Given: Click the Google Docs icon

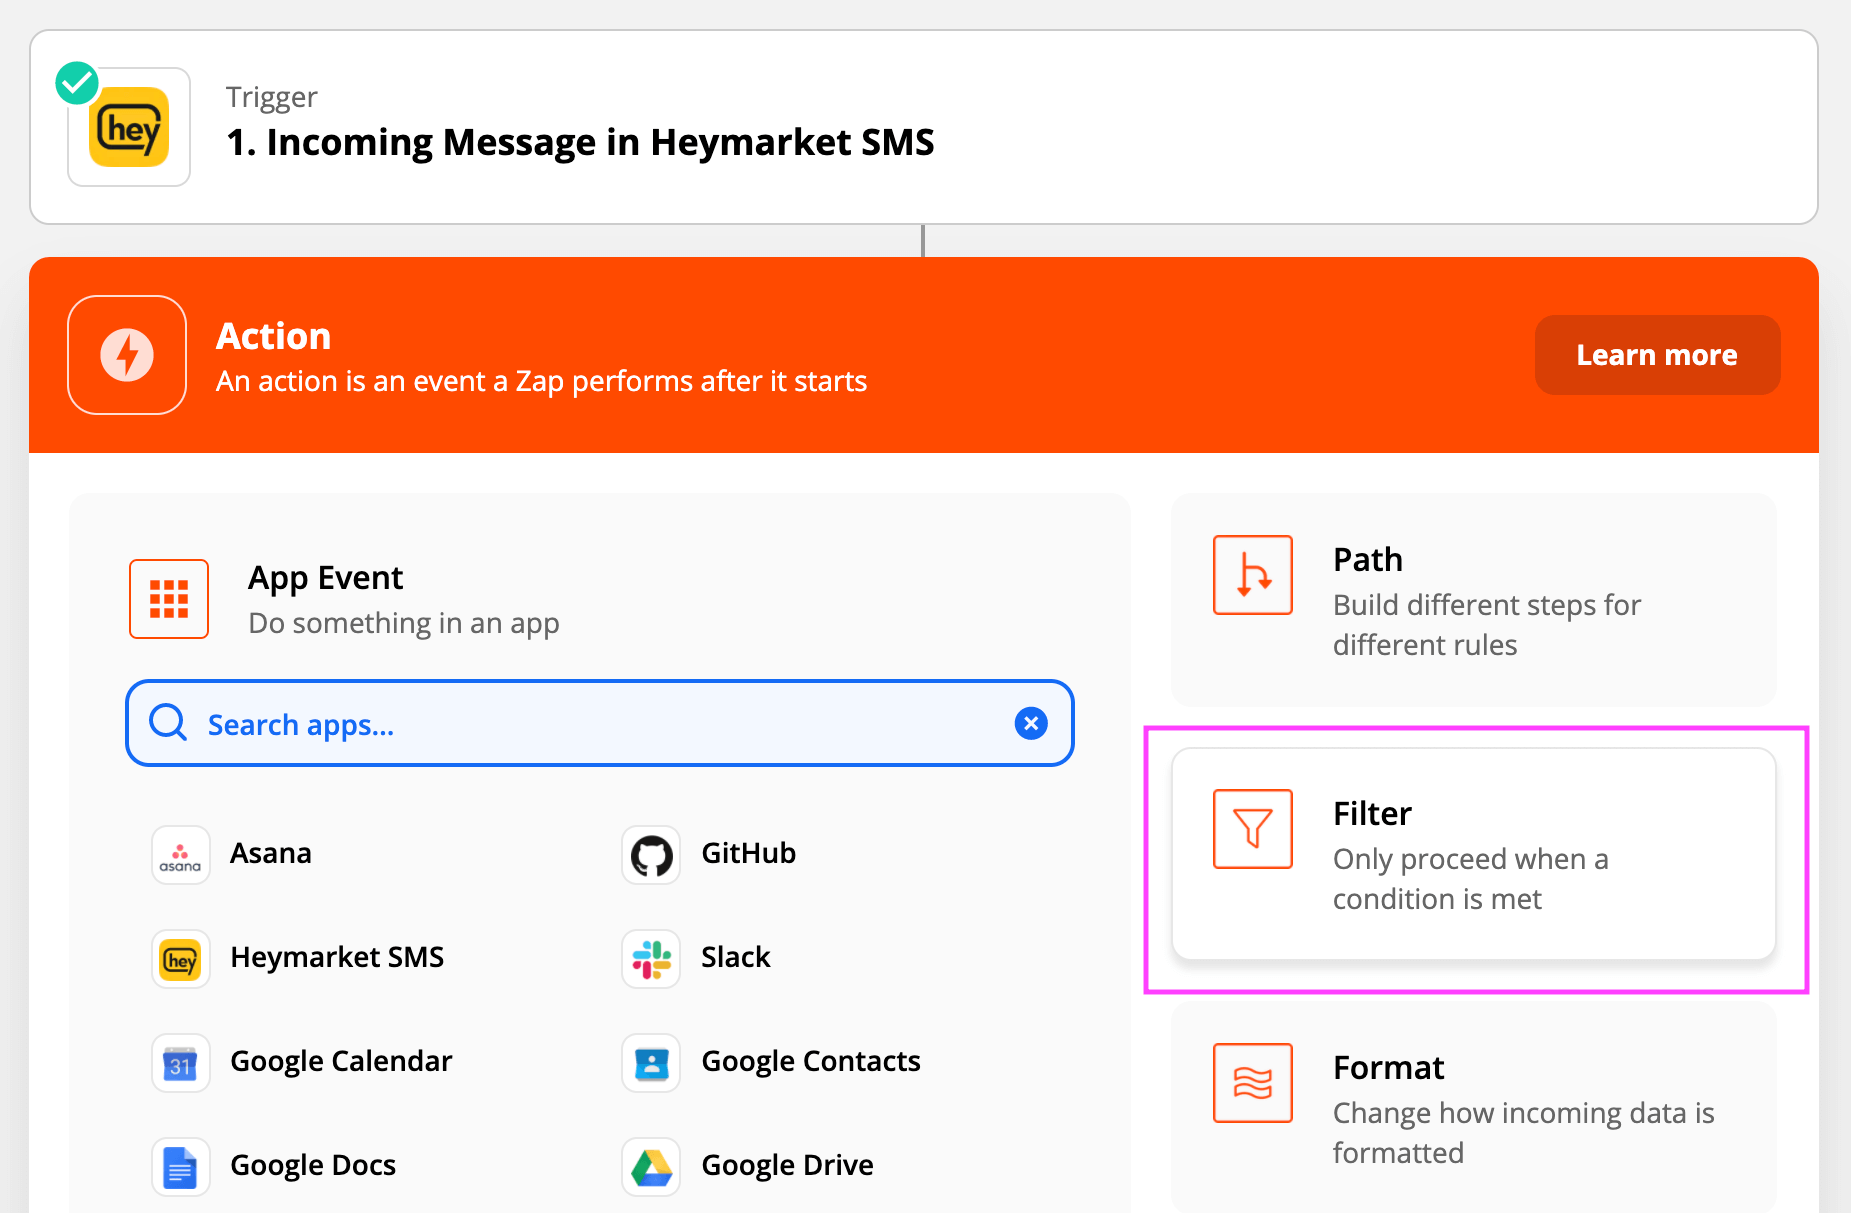Looking at the screenshot, I should pos(181,1167).
